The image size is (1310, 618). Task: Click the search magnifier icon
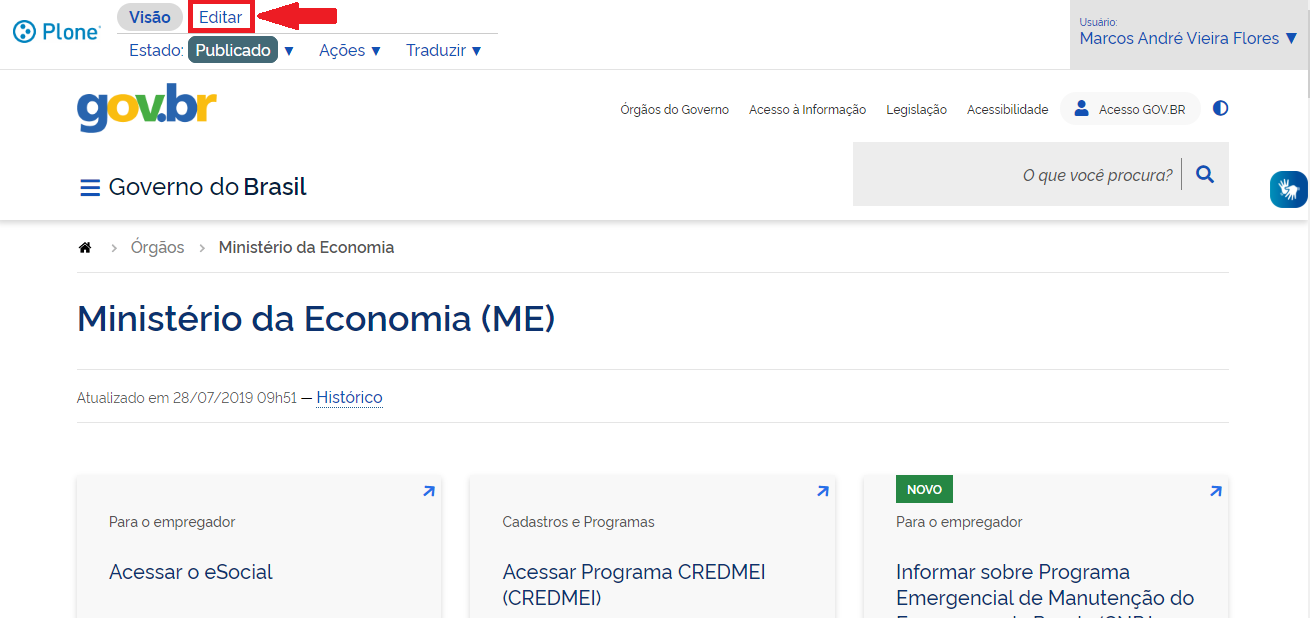(x=1205, y=174)
